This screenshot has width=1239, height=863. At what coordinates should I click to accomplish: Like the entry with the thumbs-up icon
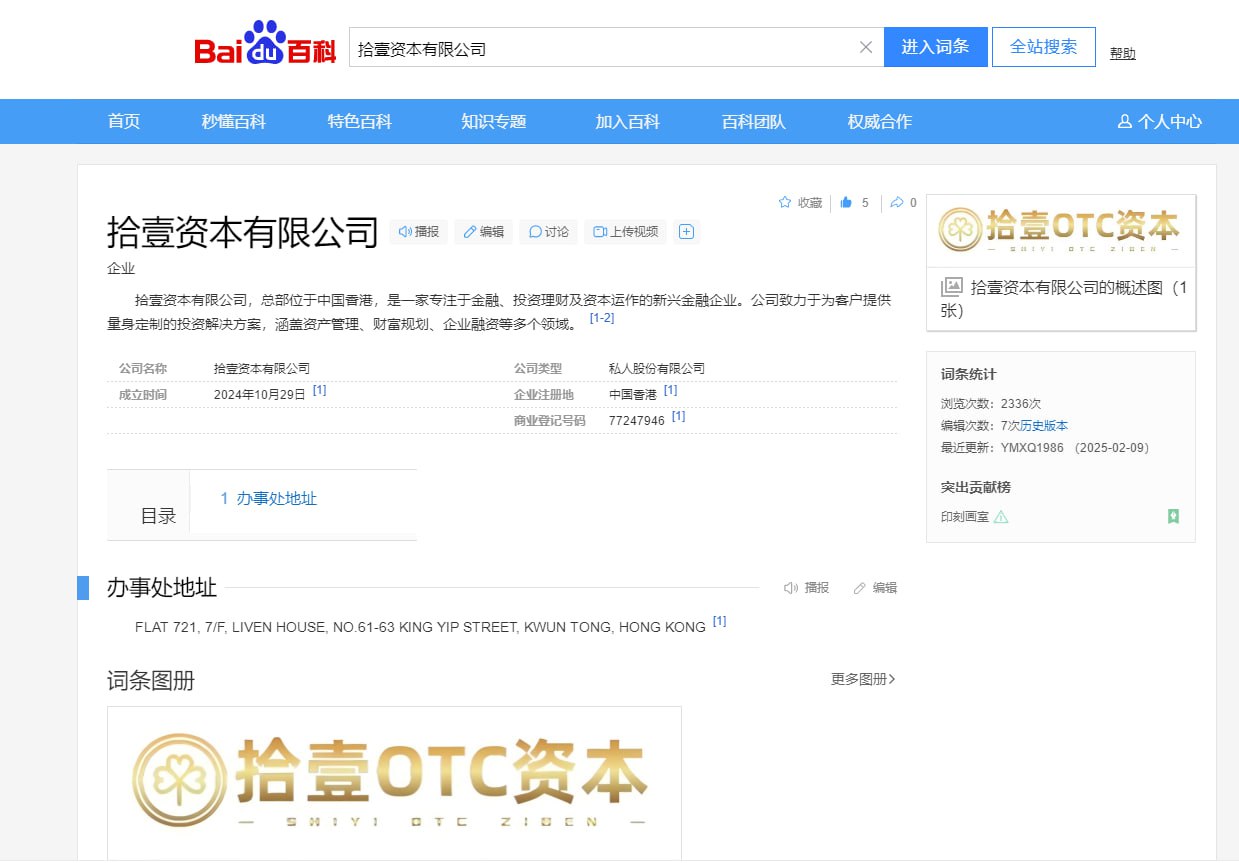point(846,203)
